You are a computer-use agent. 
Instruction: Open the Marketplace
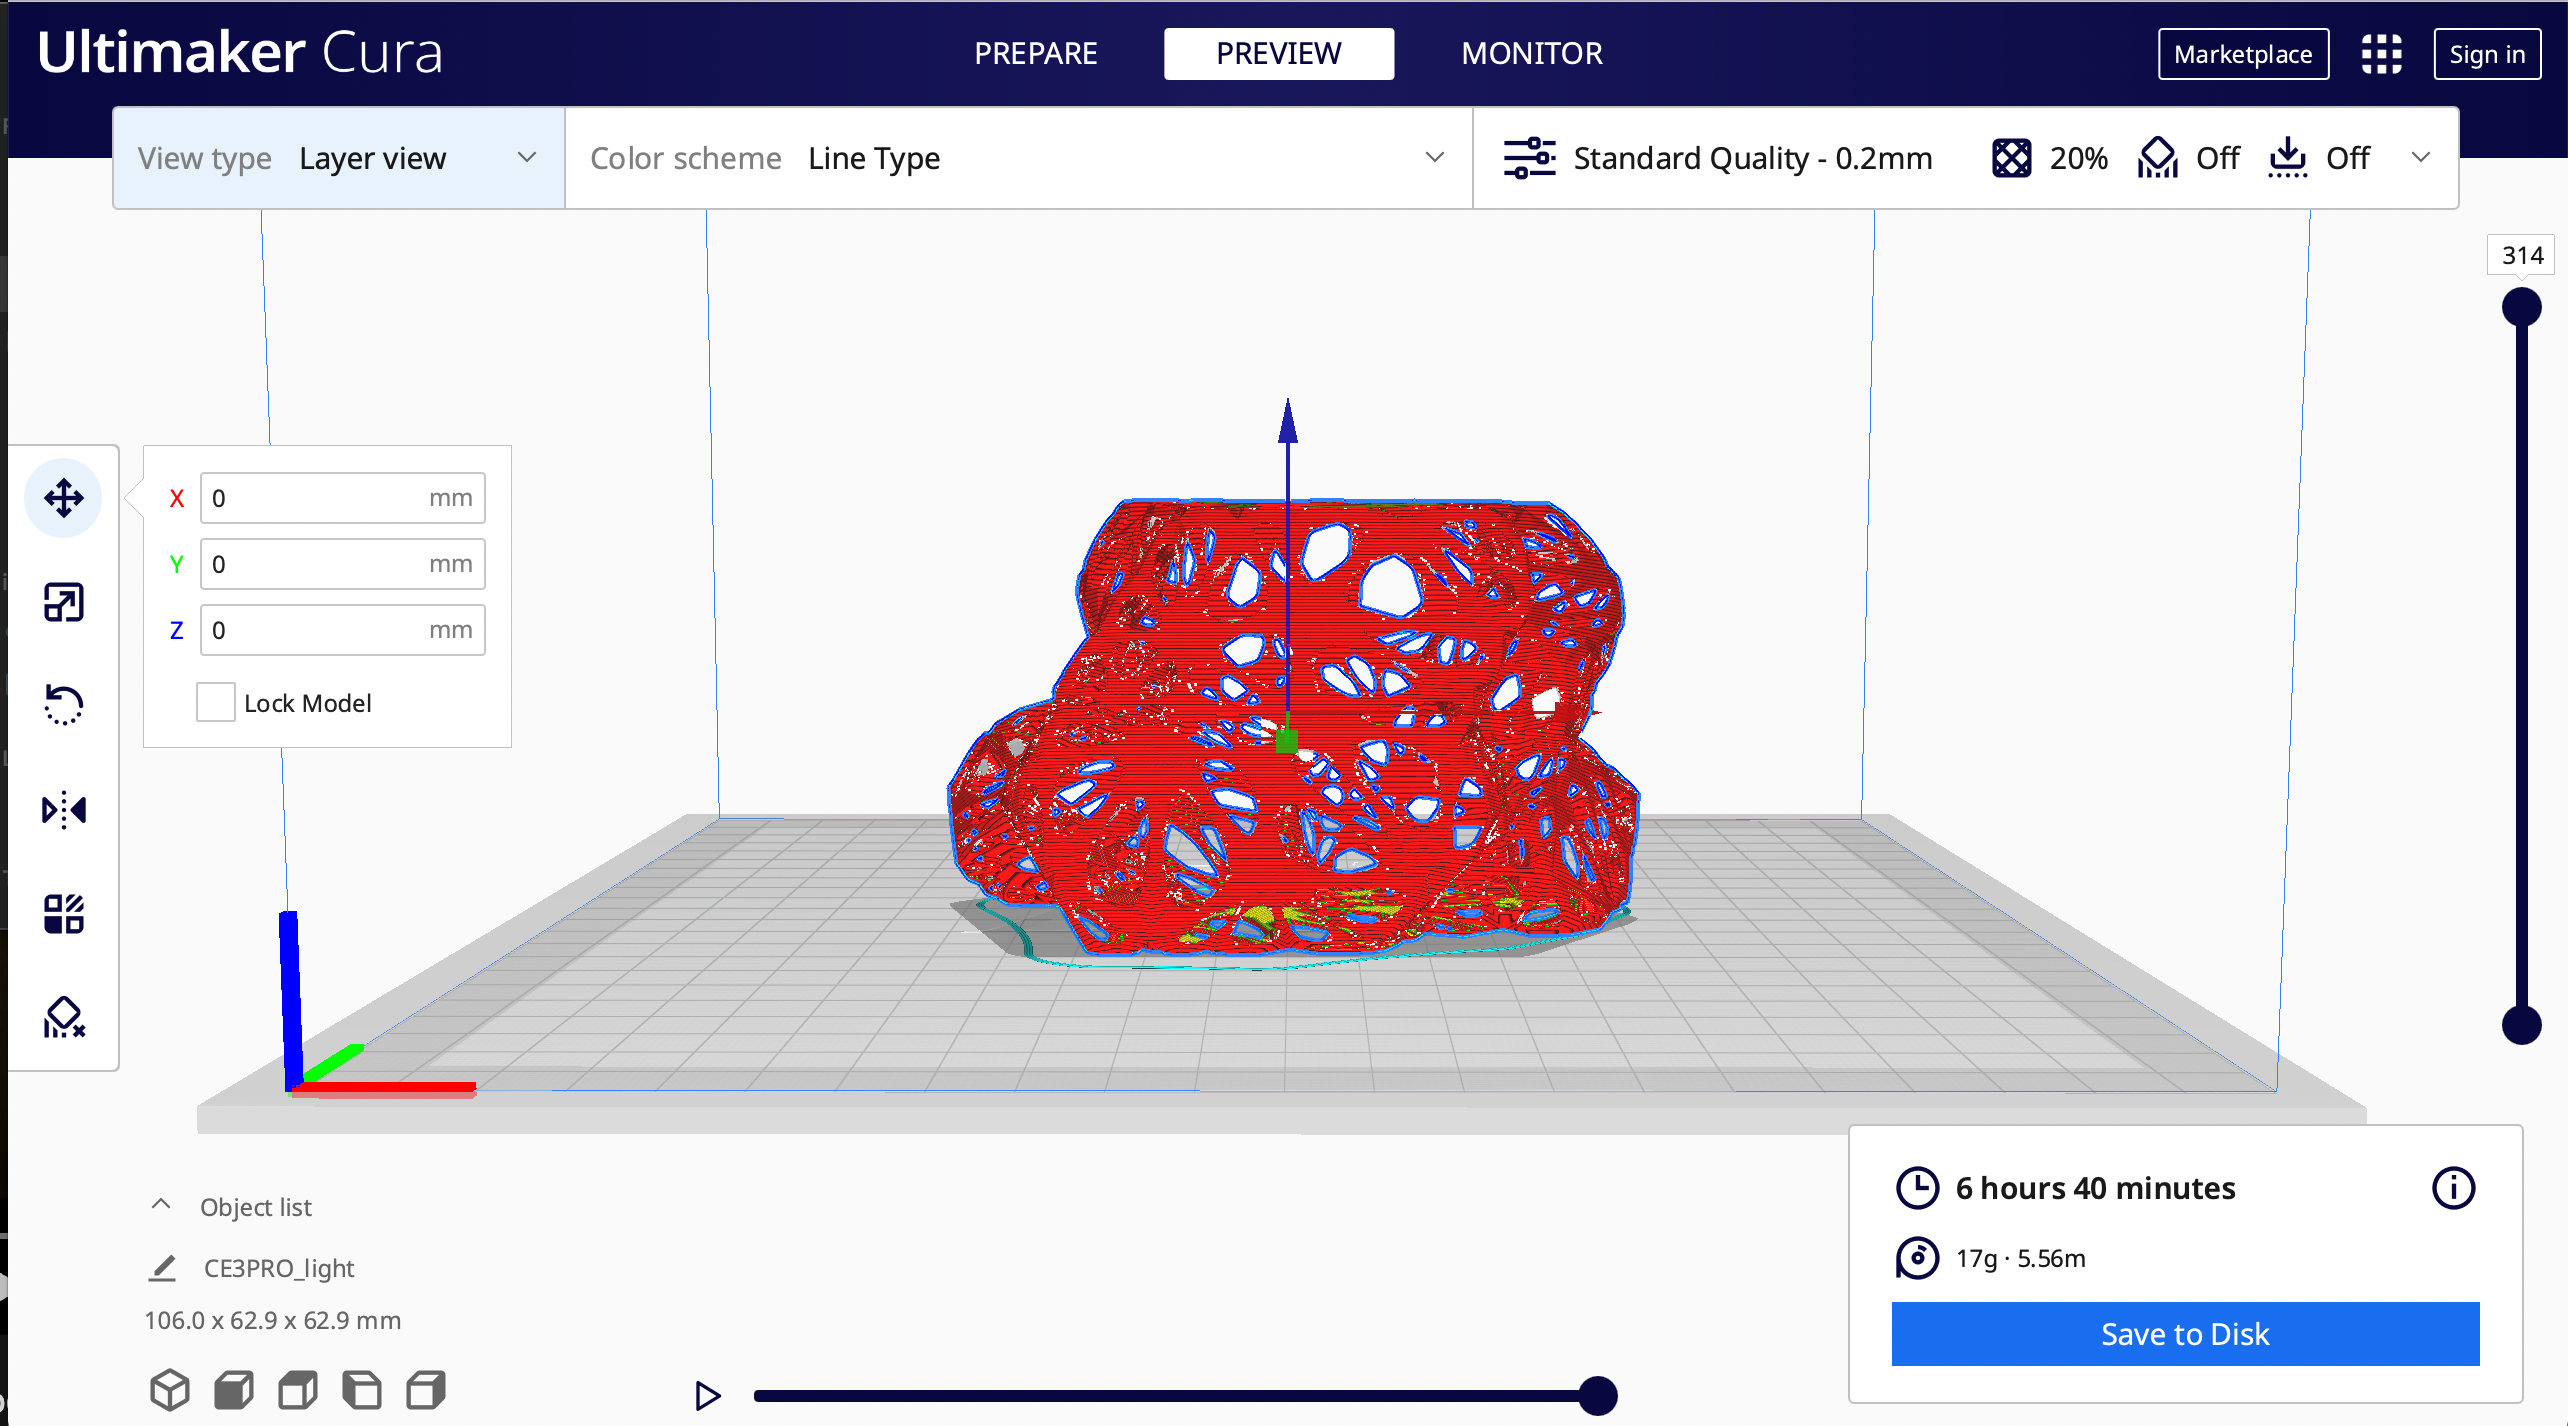(2242, 54)
